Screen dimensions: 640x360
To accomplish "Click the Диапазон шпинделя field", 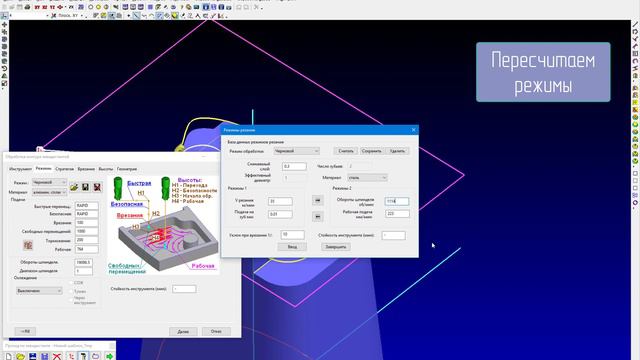I will [x=83, y=271].
